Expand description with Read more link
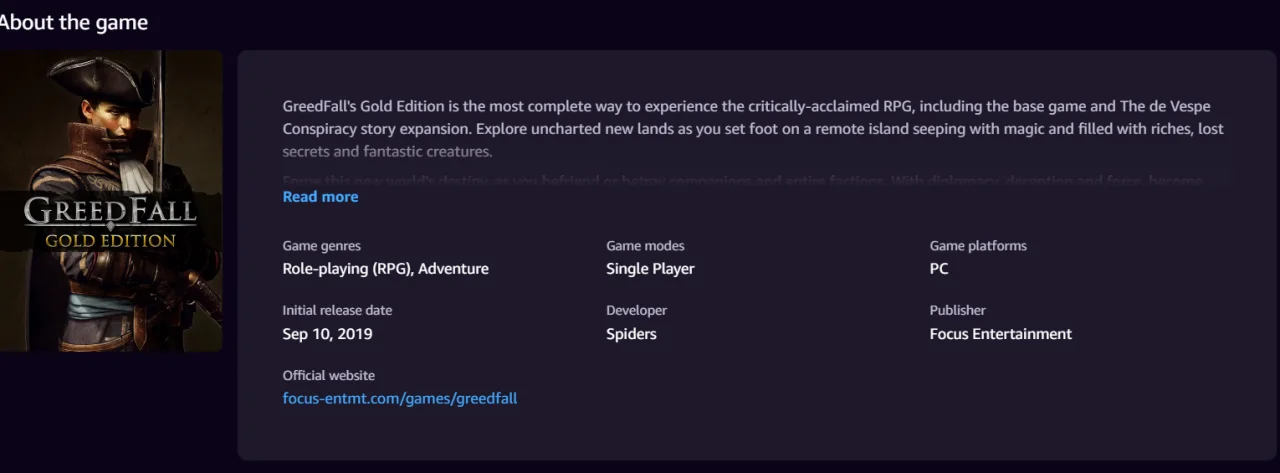Screen dimensions: 1280x473 click(x=320, y=197)
